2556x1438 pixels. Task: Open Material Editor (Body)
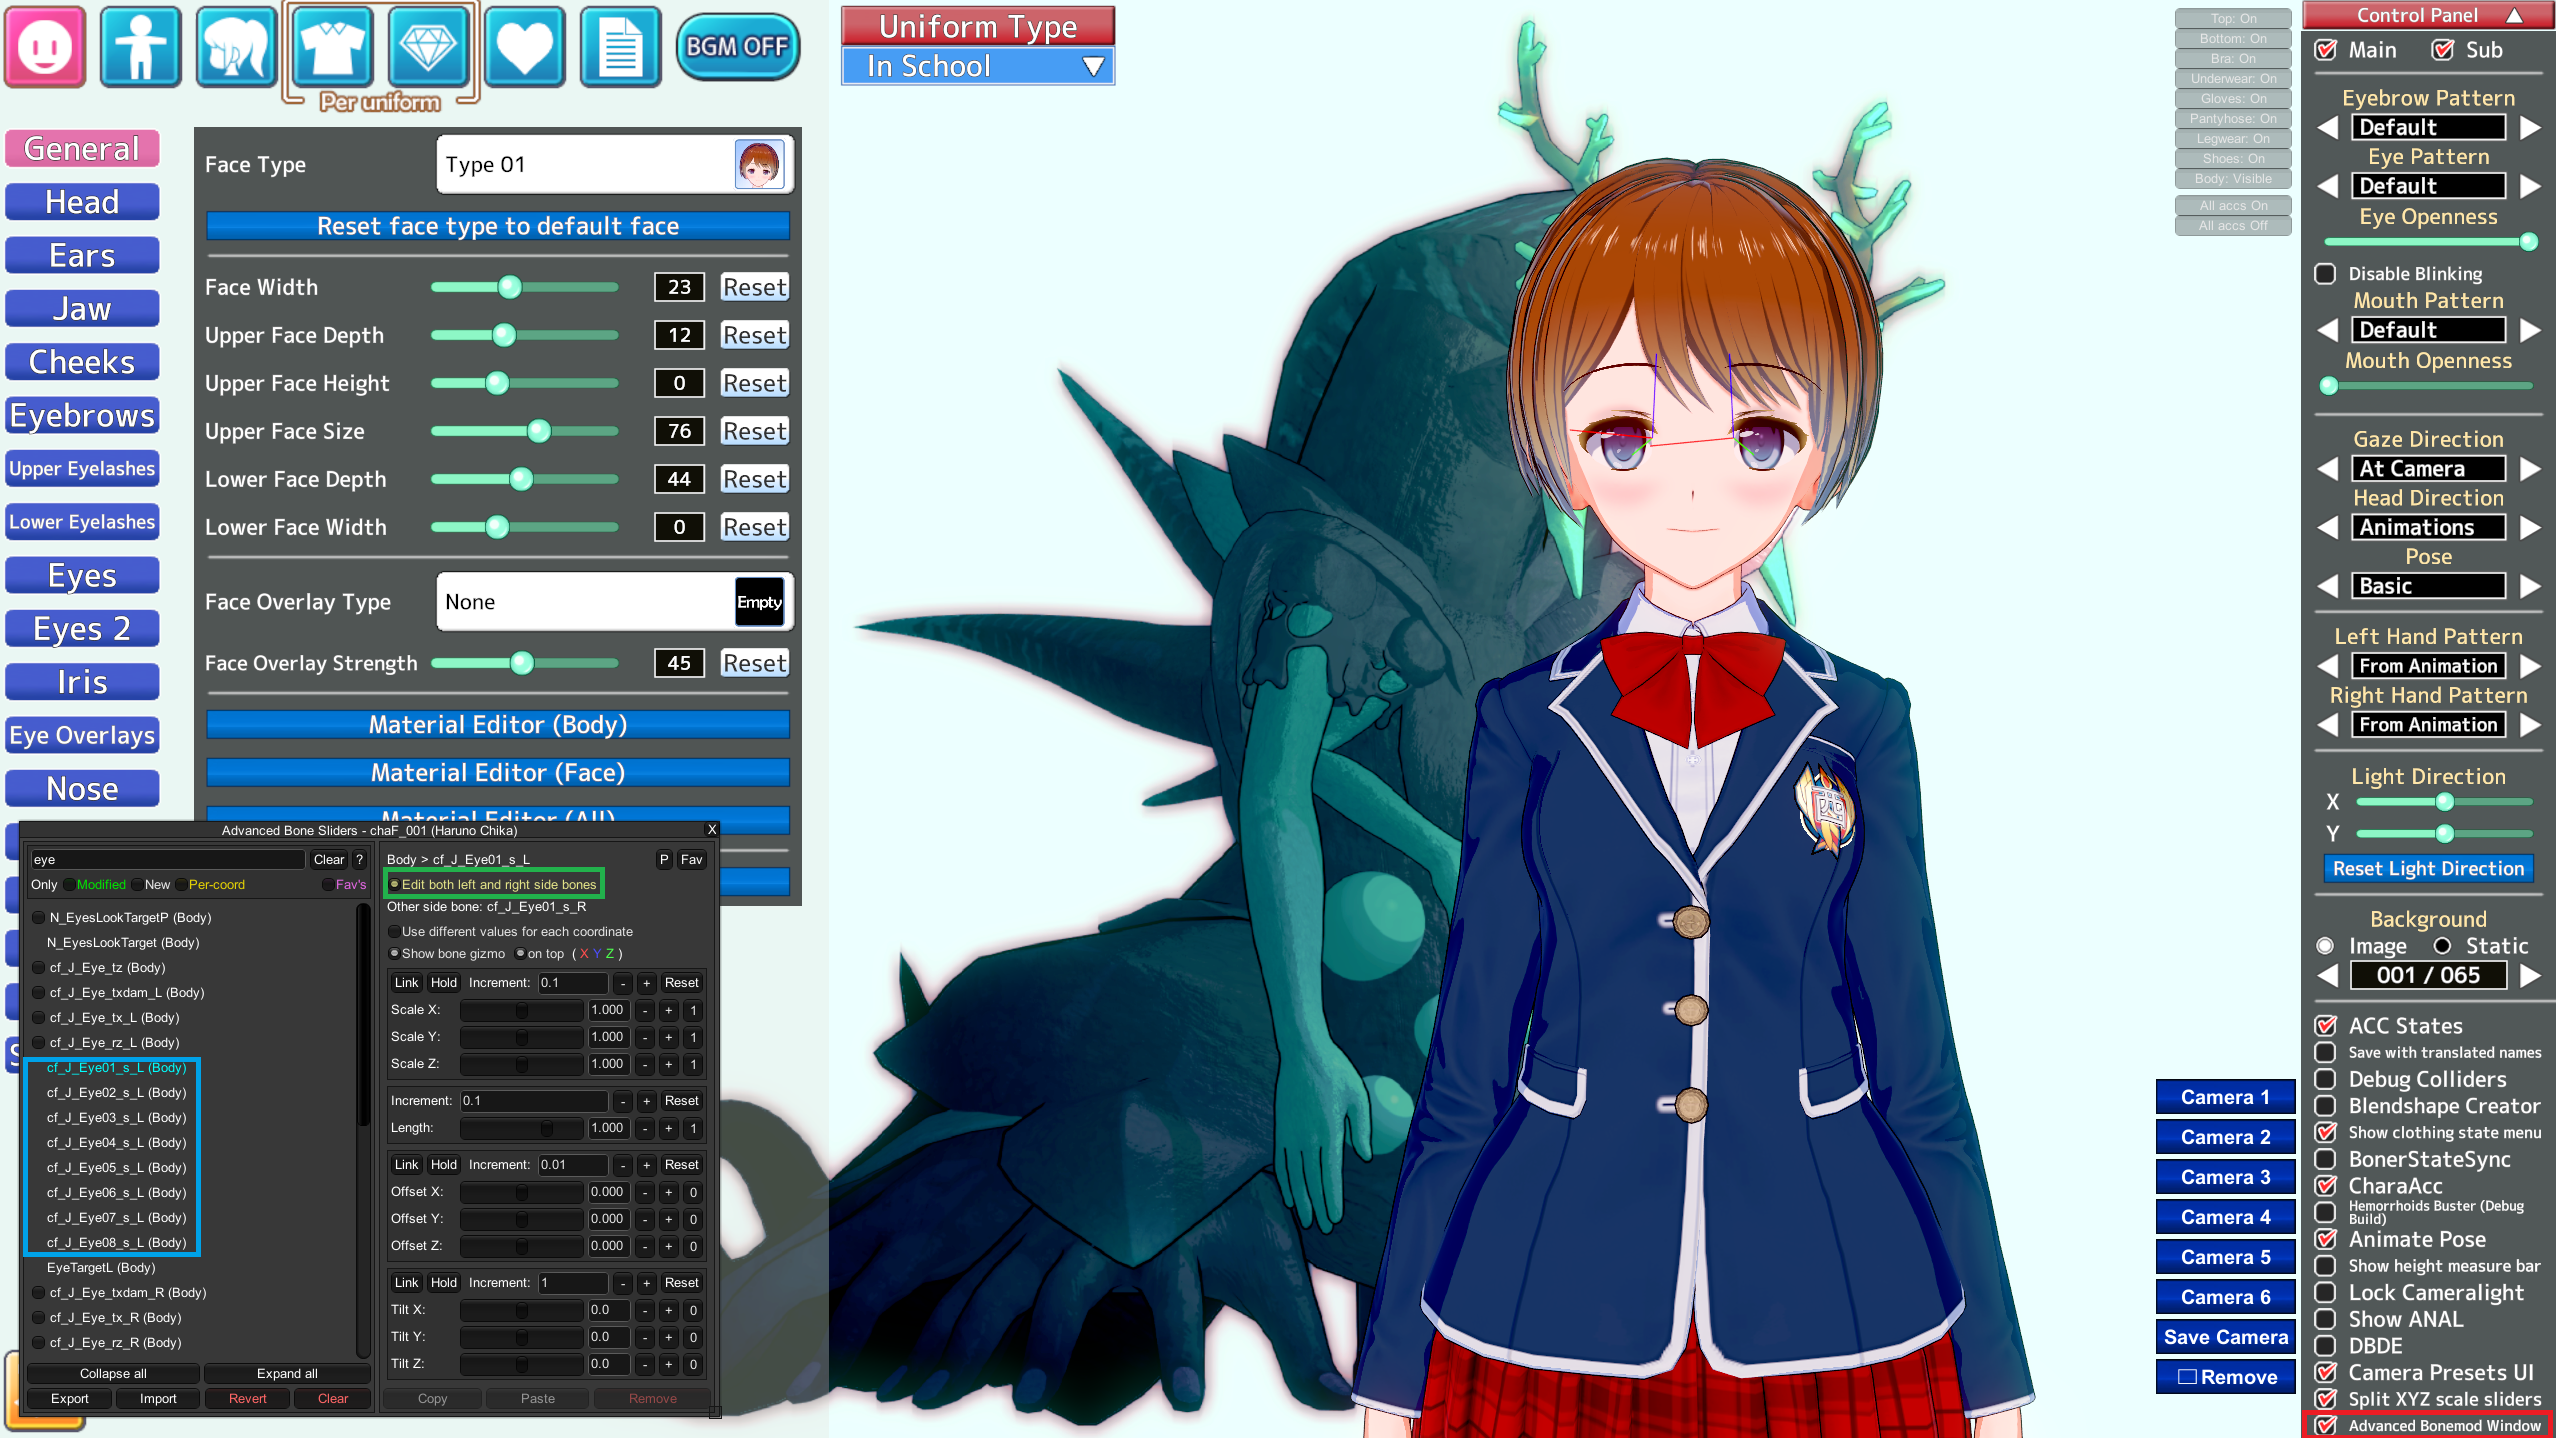498,724
